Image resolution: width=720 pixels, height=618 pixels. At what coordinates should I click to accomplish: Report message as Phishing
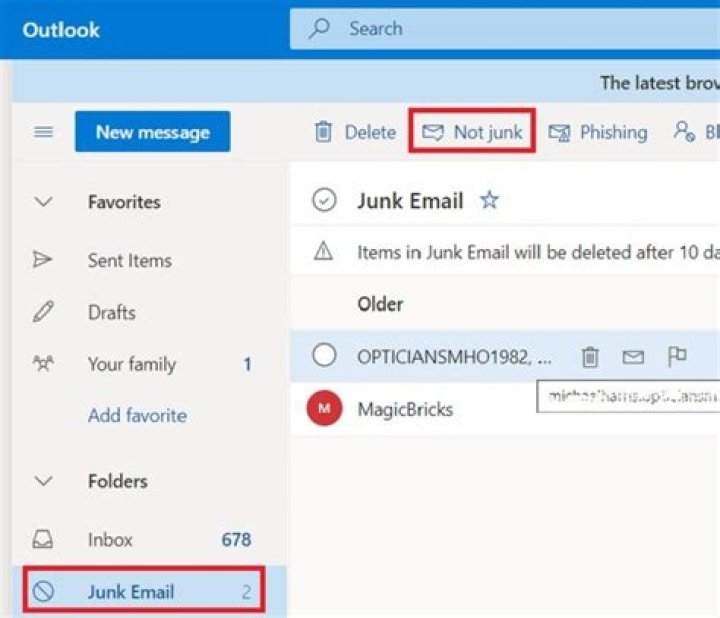click(x=597, y=132)
